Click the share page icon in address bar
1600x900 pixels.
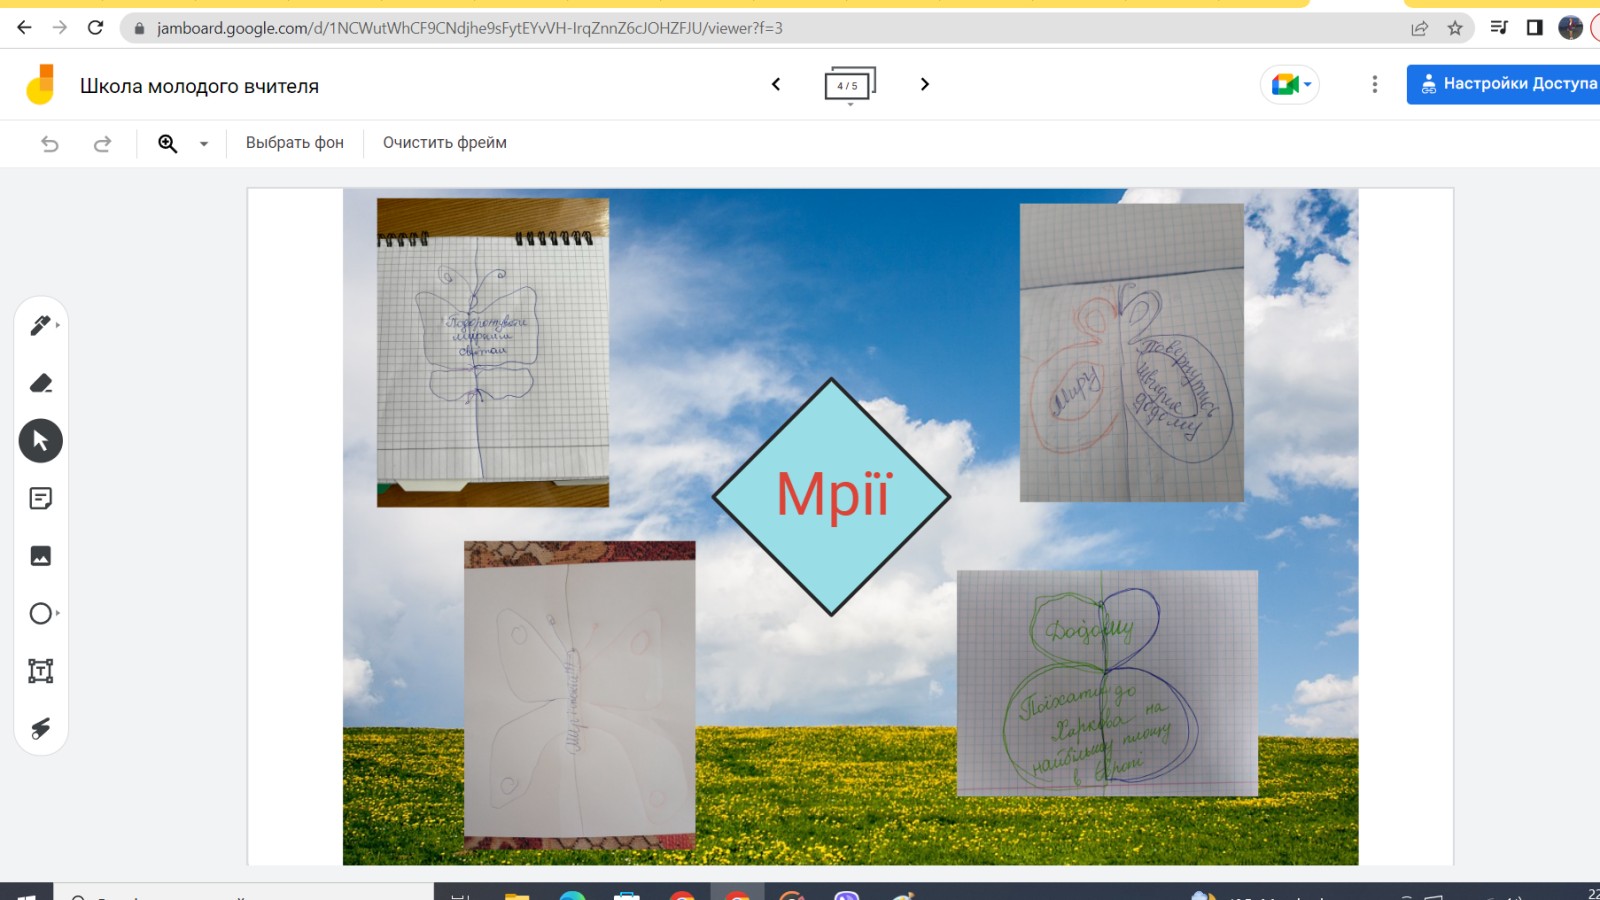tap(1419, 28)
